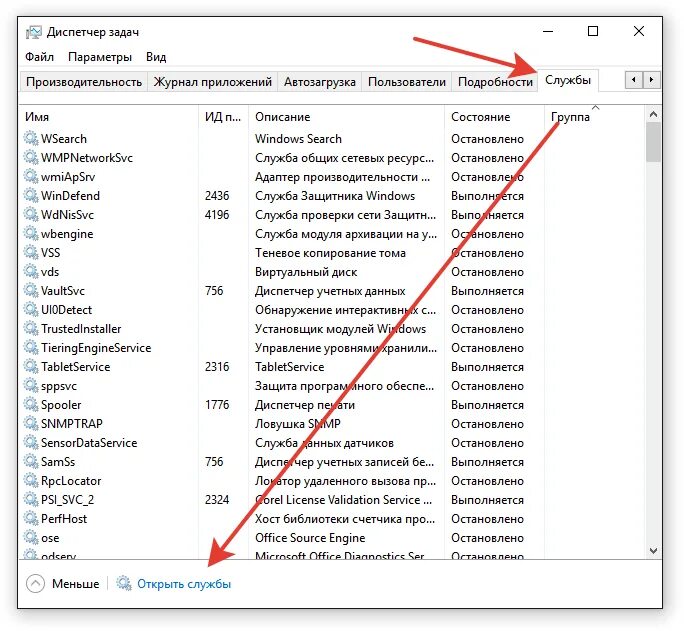Select the Windows Search description cell
The image size is (684, 631).
tap(298, 139)
